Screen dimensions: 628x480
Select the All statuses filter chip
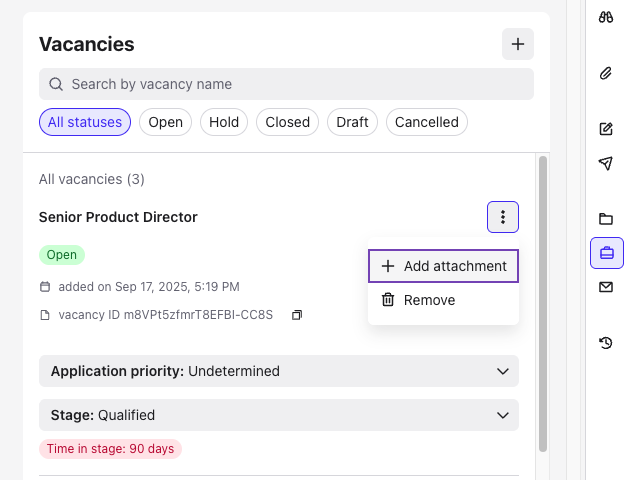pyautogui.click(x=85, y=122)
